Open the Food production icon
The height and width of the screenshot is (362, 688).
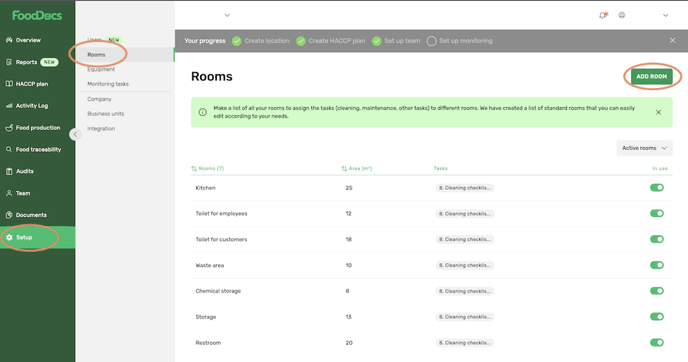point(9,128)
